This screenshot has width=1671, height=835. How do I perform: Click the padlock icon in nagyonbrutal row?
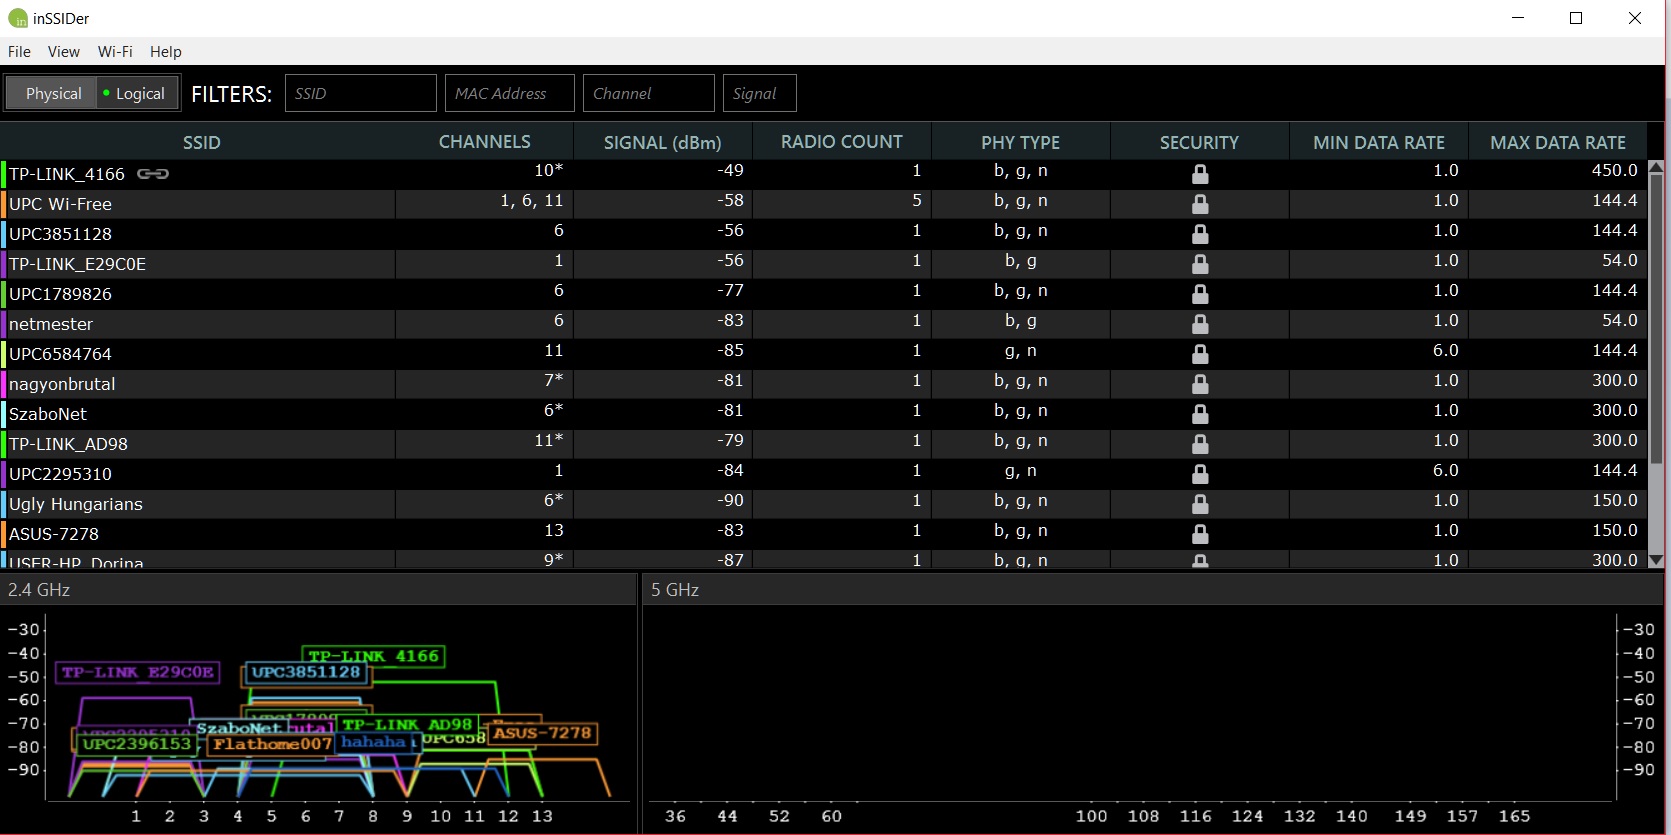1200,384
